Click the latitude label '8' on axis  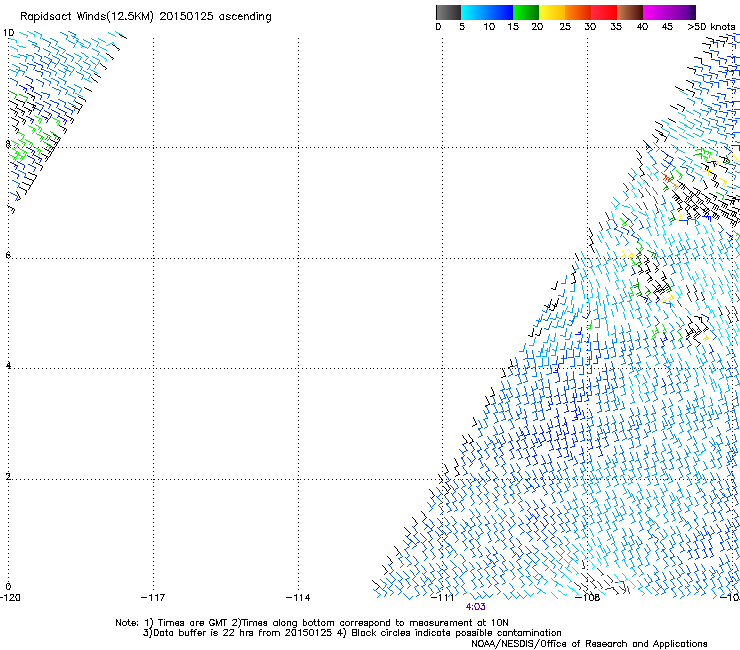(8, 144)
